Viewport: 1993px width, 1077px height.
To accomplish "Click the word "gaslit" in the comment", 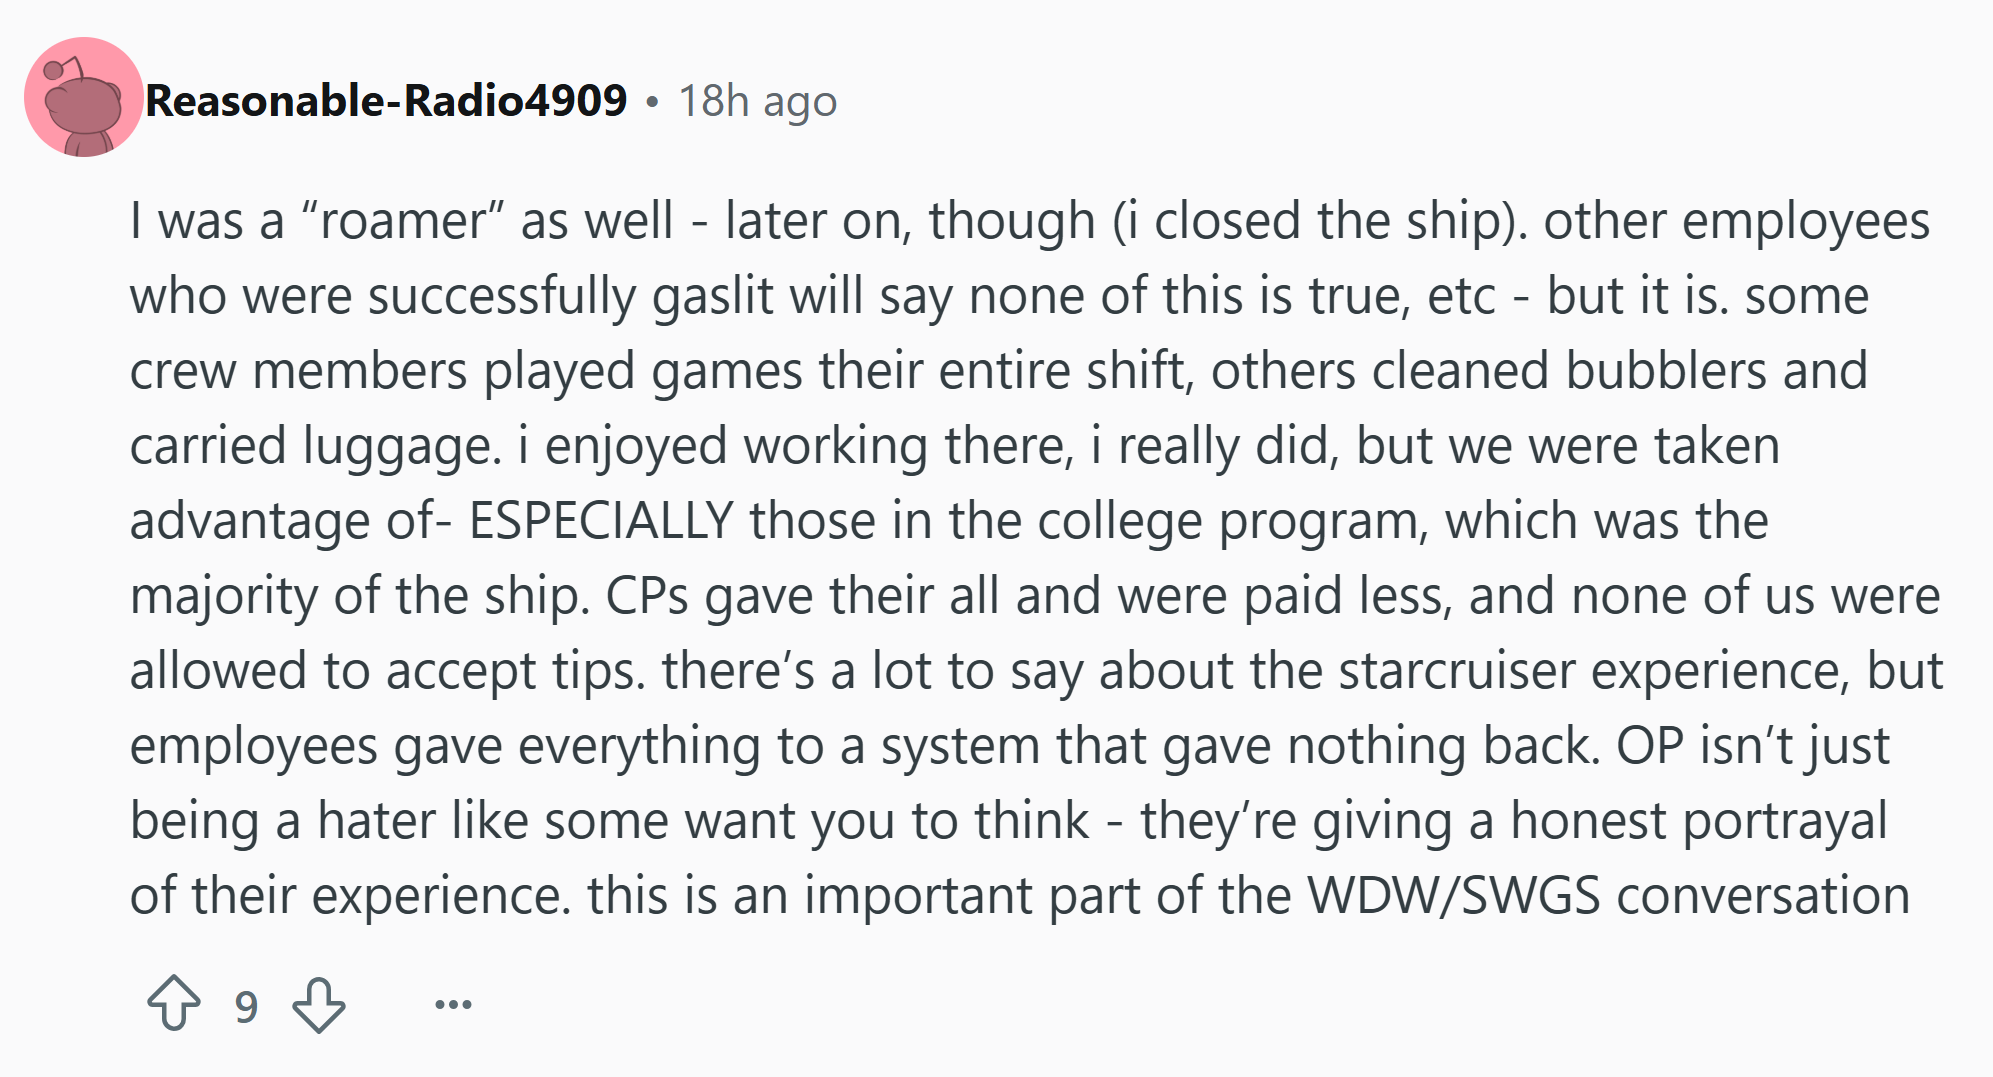I will [713, 297].
